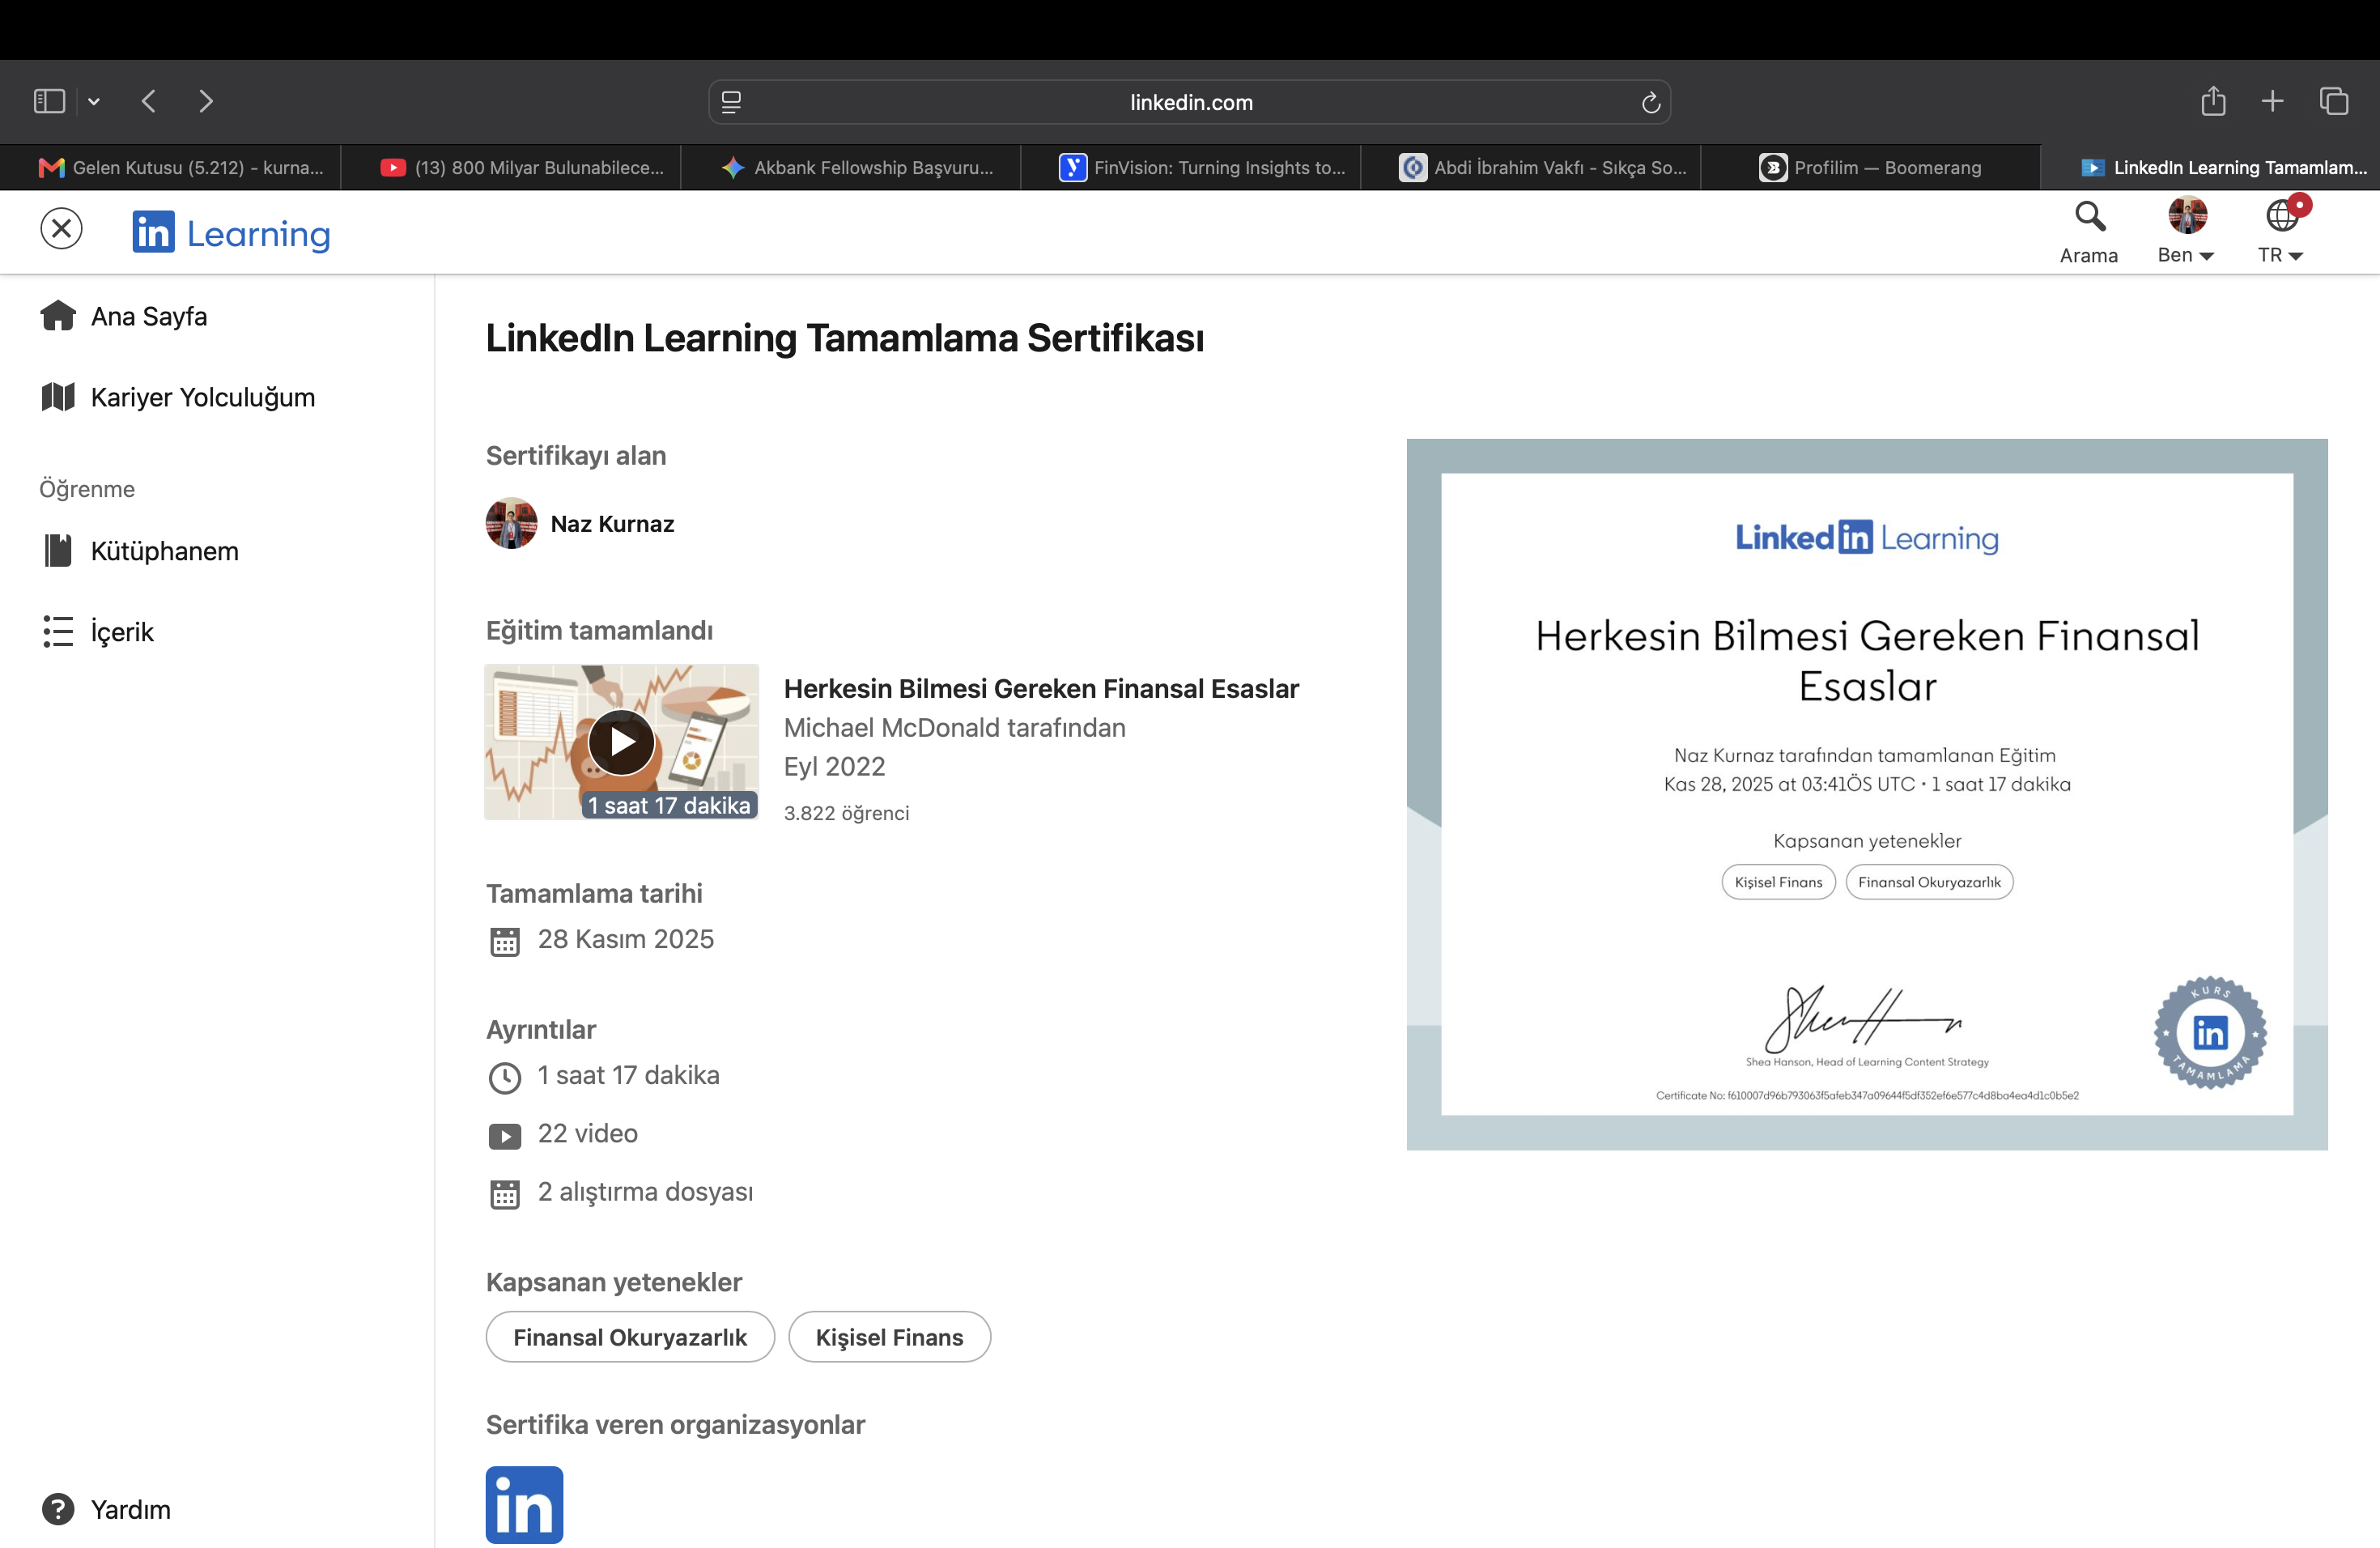Expand the Ben profile dropdown
This screenshot has width=2380, height=1548.
[2185, 232]
